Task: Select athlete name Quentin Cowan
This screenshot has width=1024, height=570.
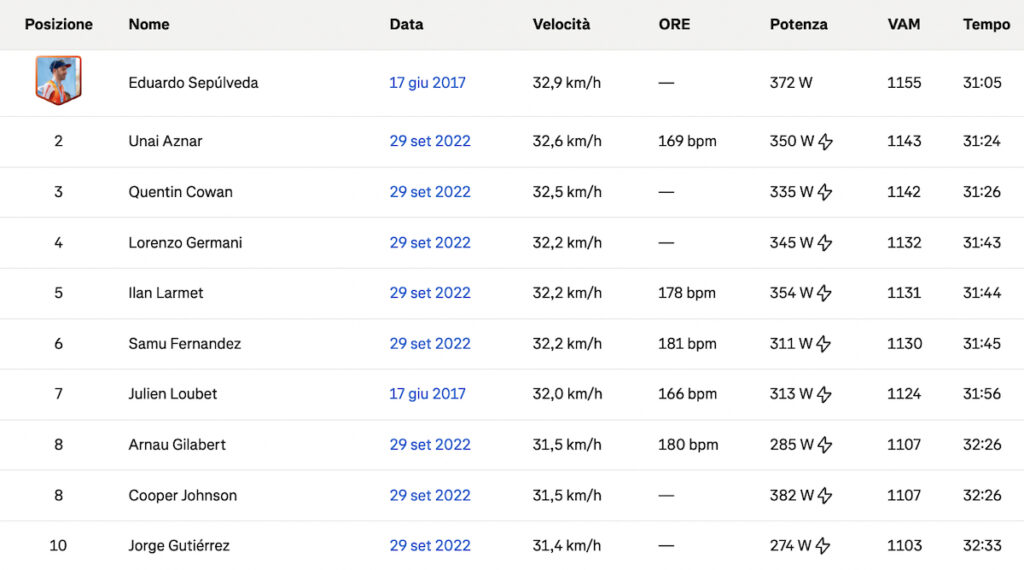Action: (x=180, y=192)
